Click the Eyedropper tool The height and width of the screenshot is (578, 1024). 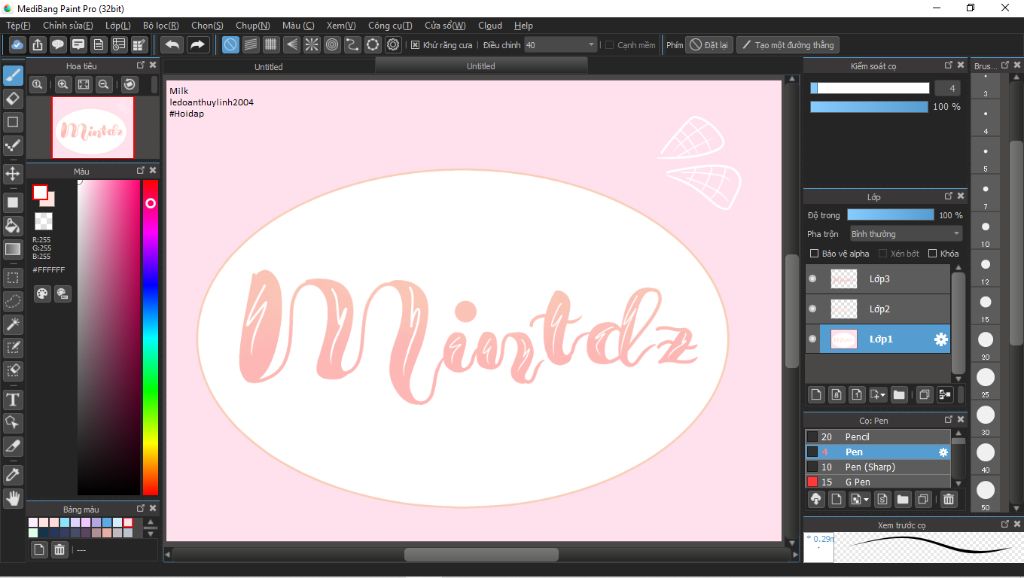point(13,473)
